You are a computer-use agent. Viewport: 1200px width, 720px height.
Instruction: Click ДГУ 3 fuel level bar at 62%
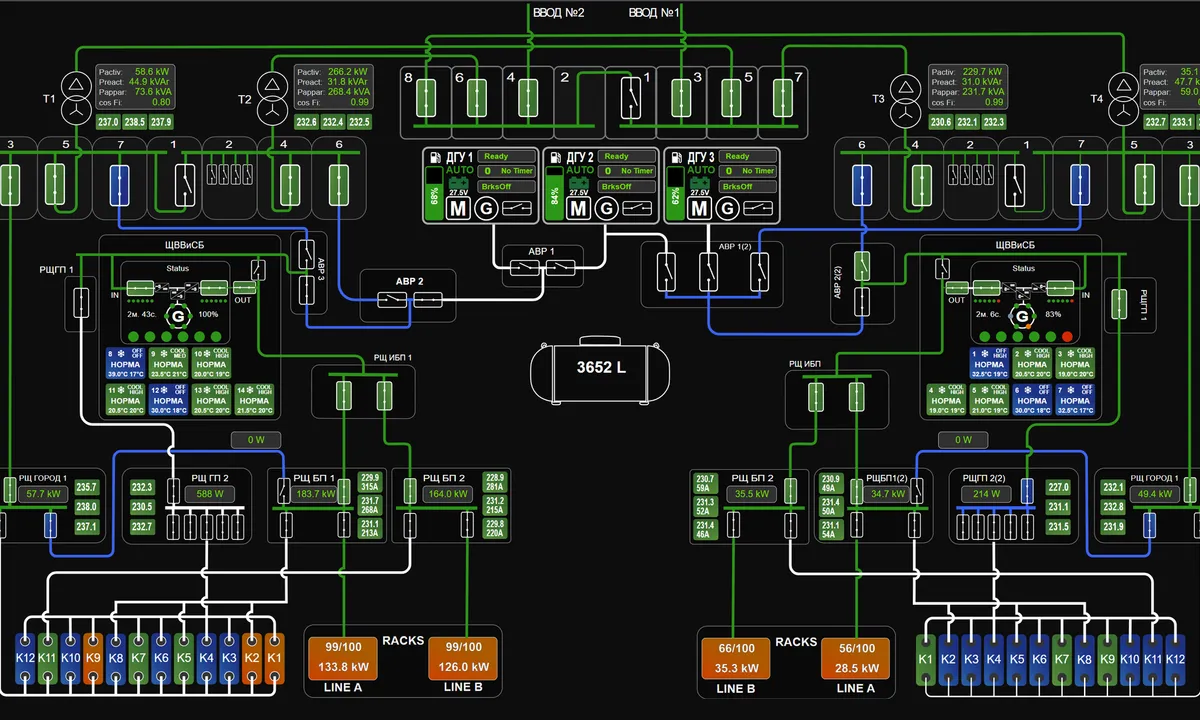point(675,194)
